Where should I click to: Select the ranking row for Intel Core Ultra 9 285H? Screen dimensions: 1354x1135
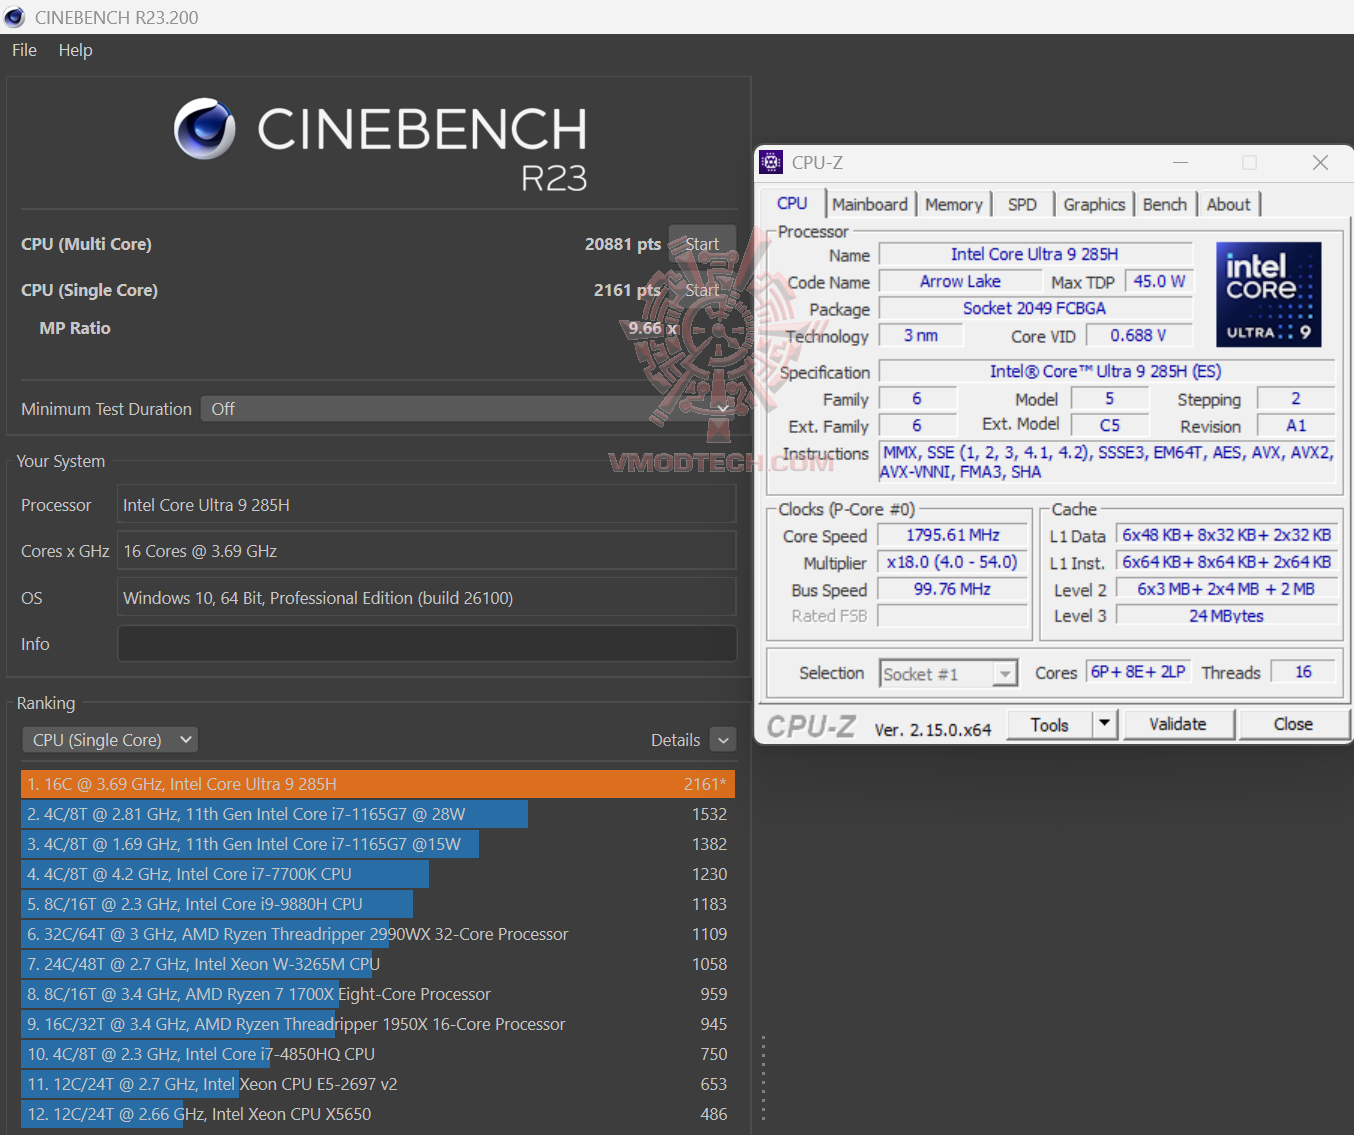pos(378,784)
